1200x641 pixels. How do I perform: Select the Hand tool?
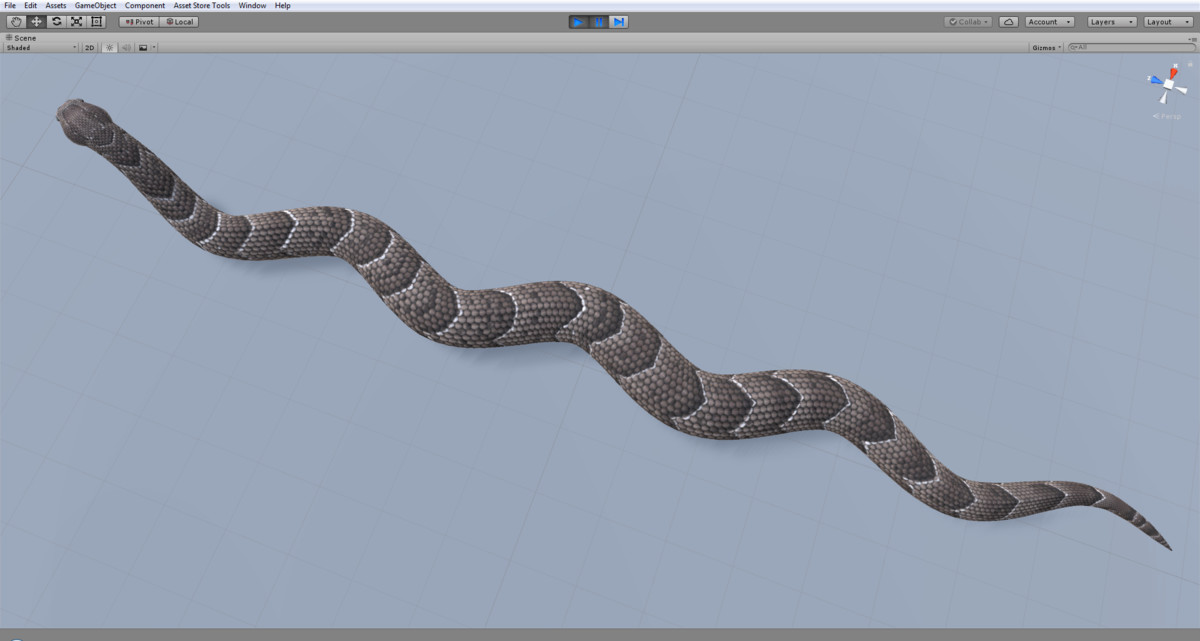[15, 21]
